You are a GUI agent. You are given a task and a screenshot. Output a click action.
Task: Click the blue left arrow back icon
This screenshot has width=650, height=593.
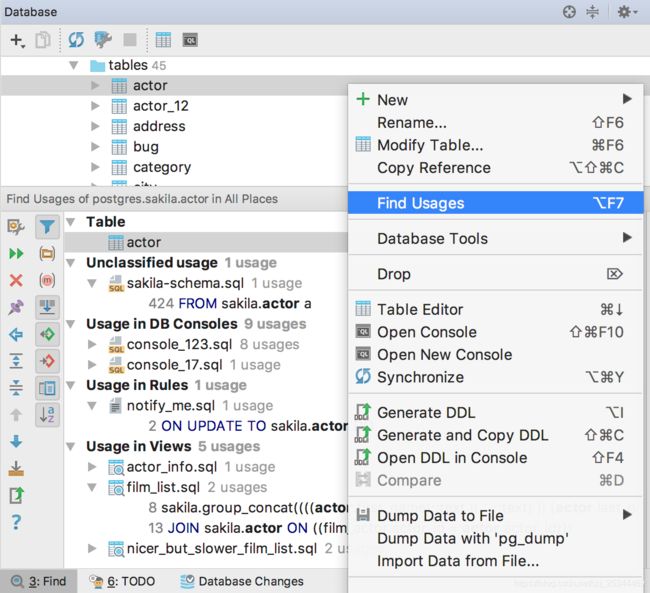[16, 334]
